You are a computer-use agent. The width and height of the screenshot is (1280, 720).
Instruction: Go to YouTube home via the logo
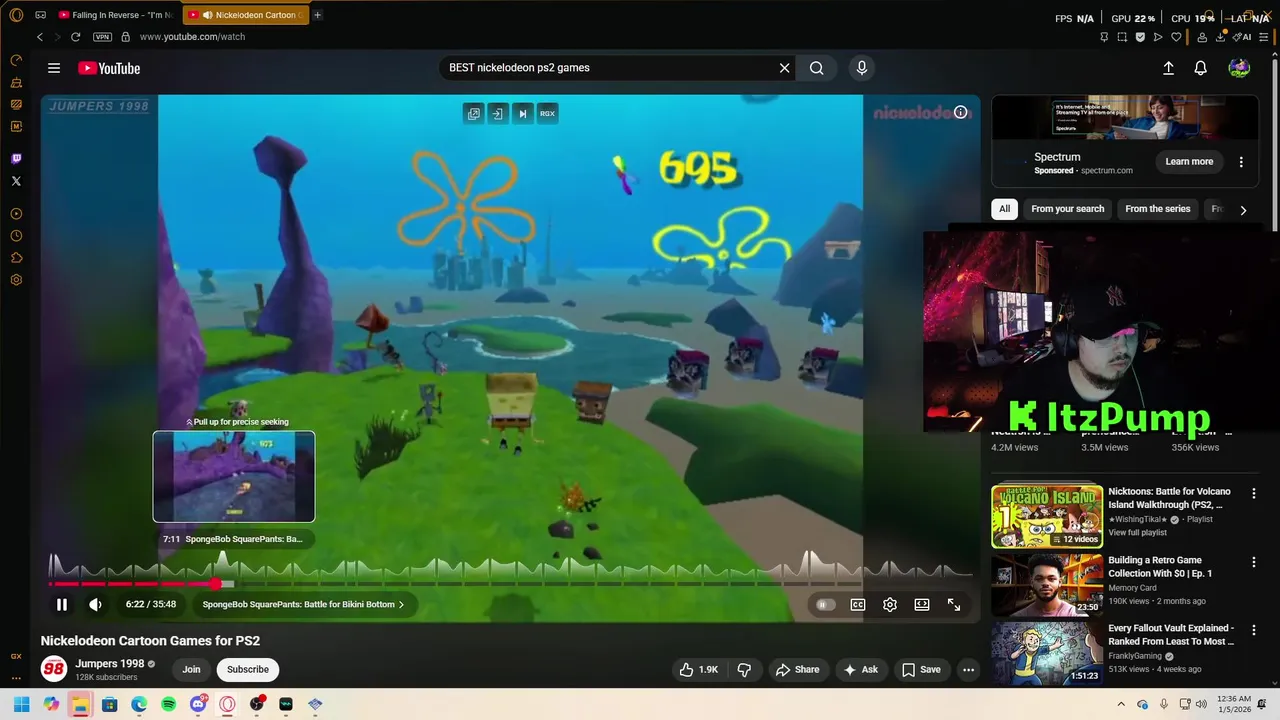tap(109, 68)
